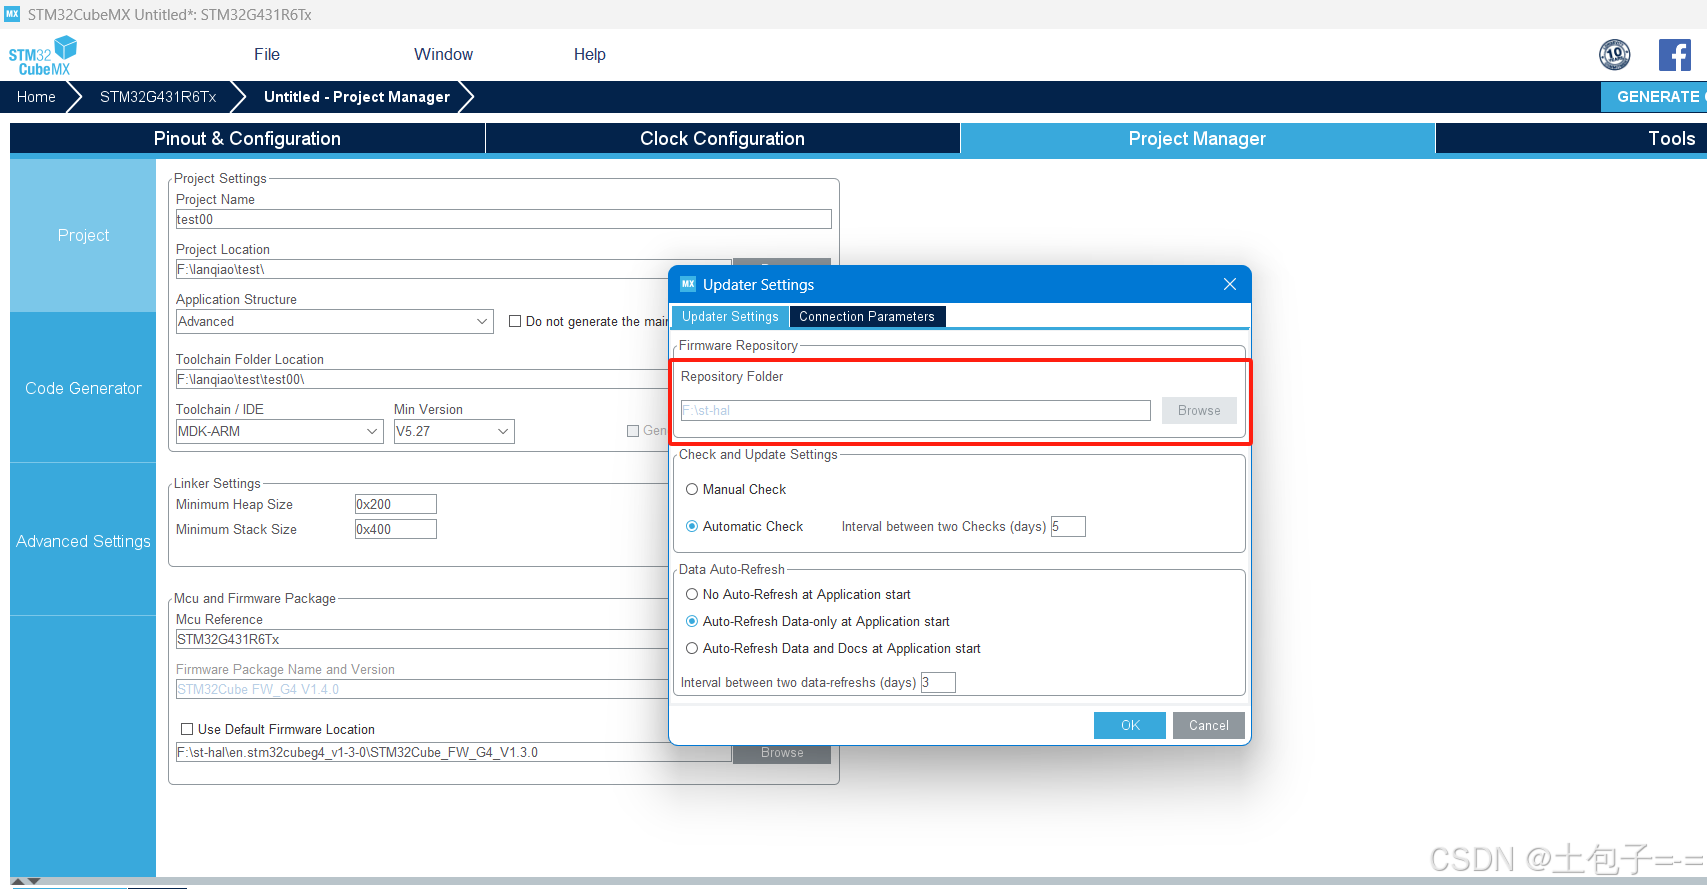Click the firmware location path field
The height and width of the screenshot is (889, 1707).
[454, 752]
